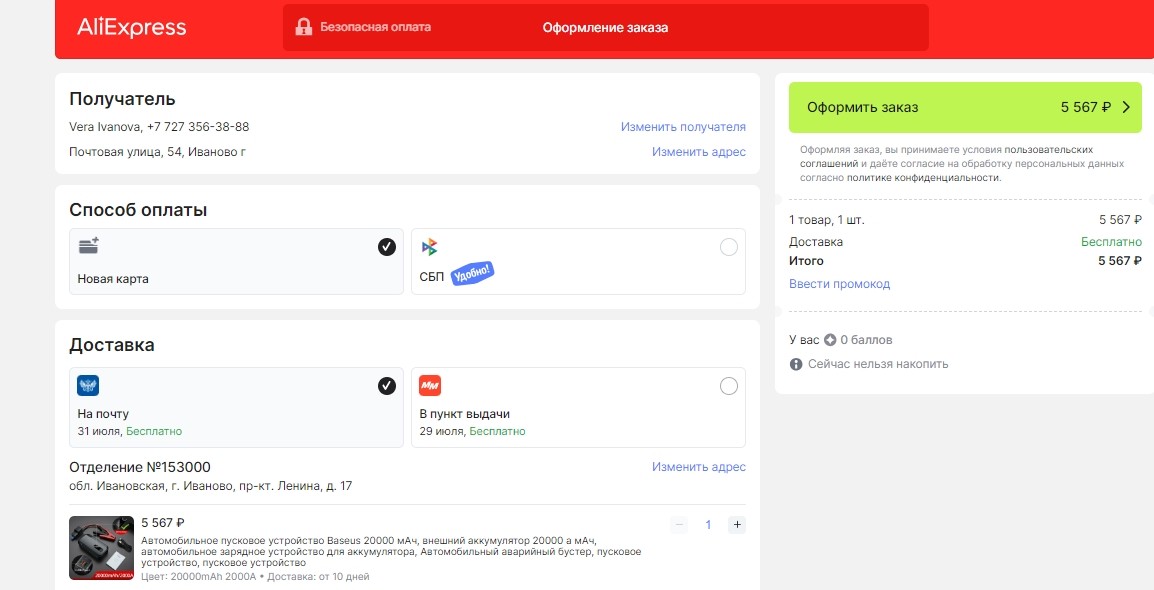
Task: Click 'Способ оплаты' section heading
Action: (x=138, y=210)
